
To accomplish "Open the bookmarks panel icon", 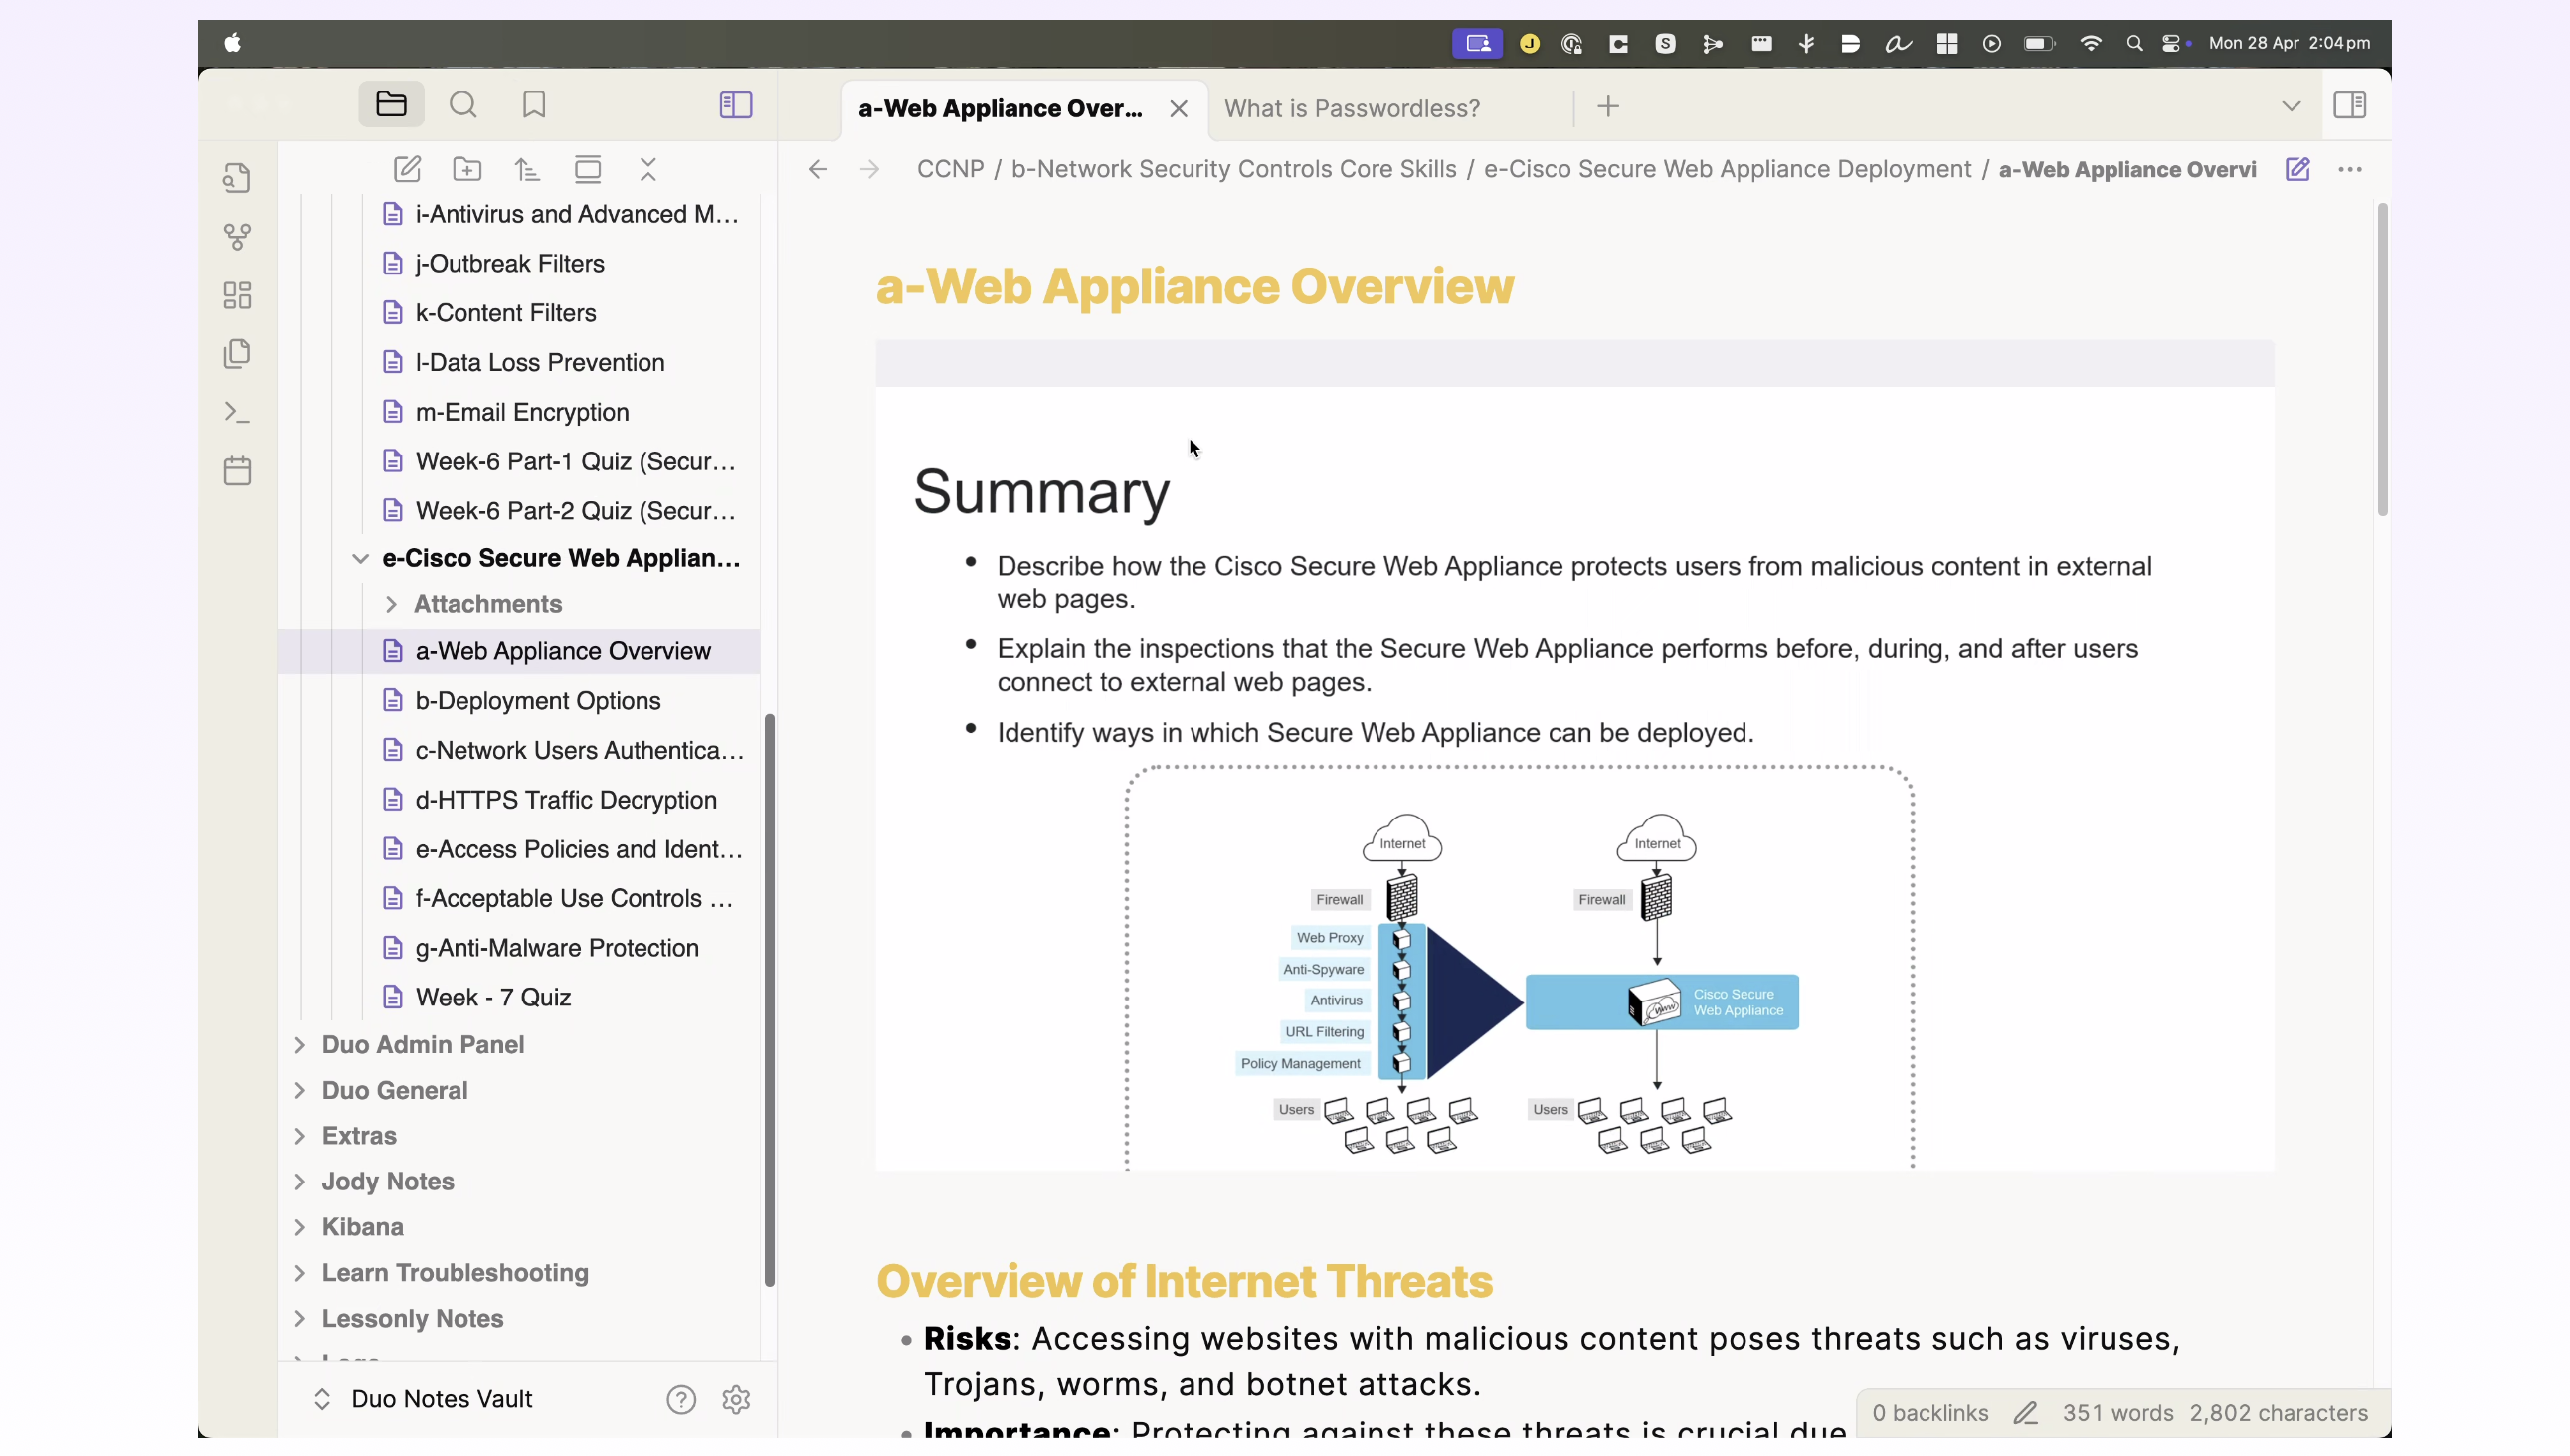I will [534, 105].
